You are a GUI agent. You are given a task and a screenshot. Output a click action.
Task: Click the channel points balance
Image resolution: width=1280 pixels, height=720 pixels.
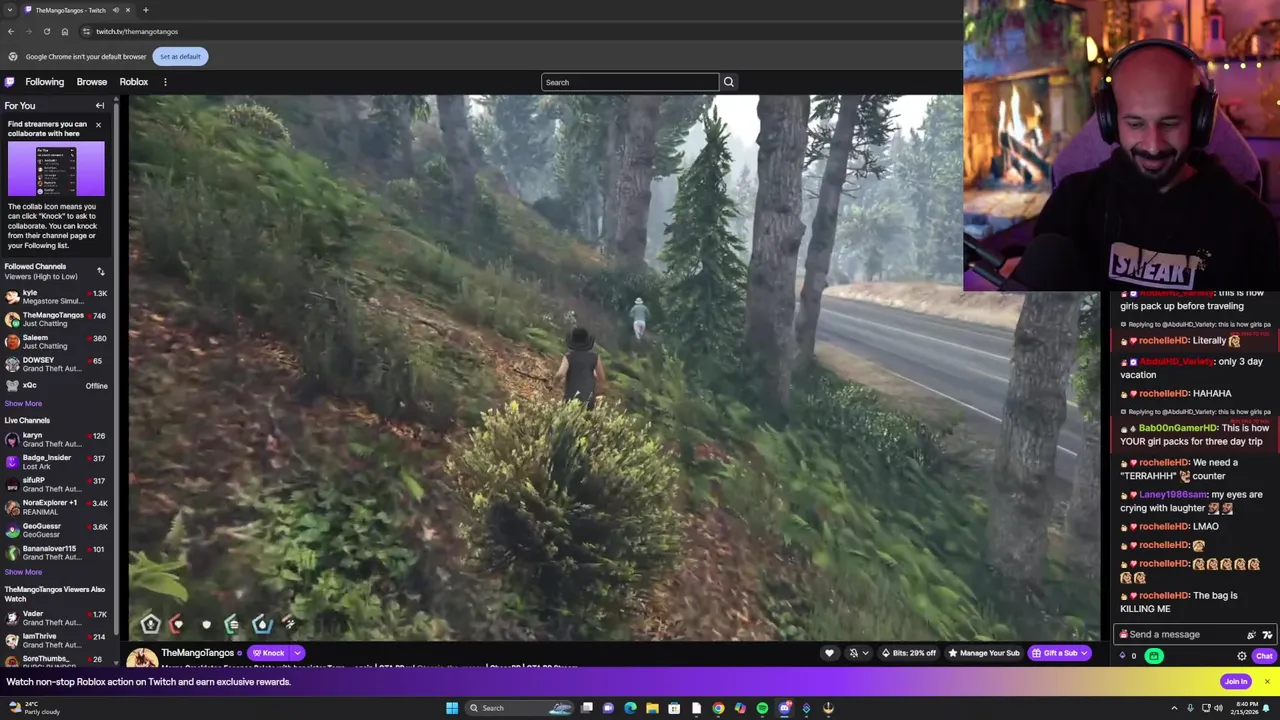[1127, 656]
